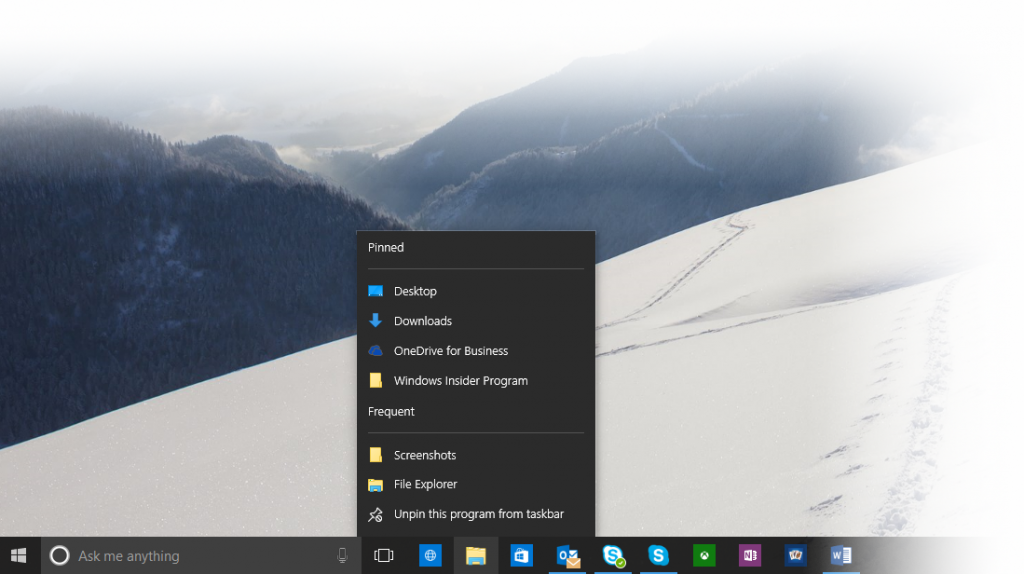
Task: Open Task View from the taskbar
Action: click(x=384, y=555)
